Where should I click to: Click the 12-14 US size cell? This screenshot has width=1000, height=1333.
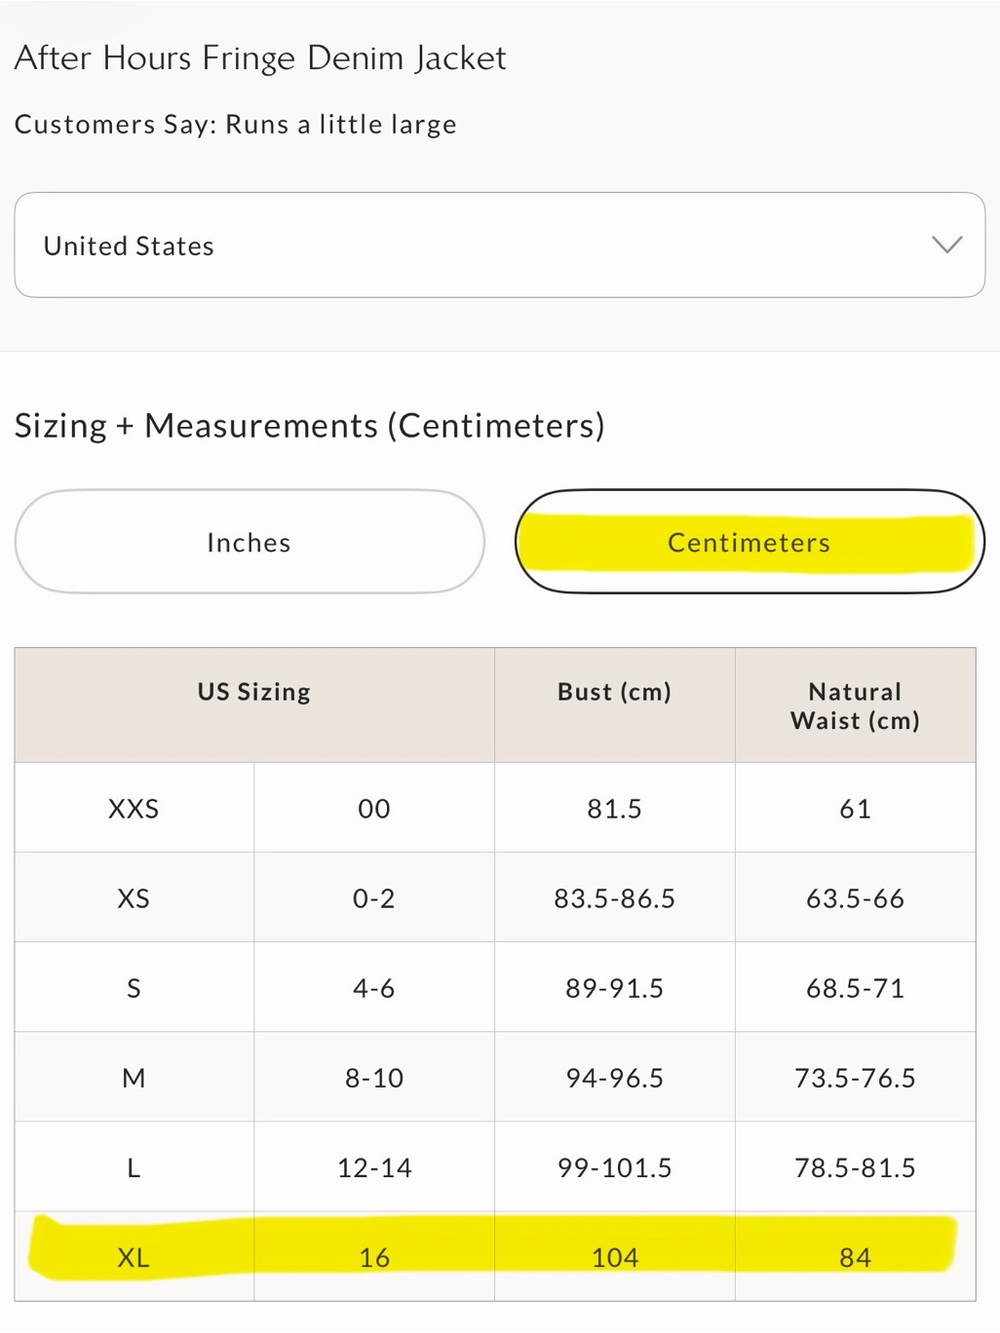point(374,1167)
